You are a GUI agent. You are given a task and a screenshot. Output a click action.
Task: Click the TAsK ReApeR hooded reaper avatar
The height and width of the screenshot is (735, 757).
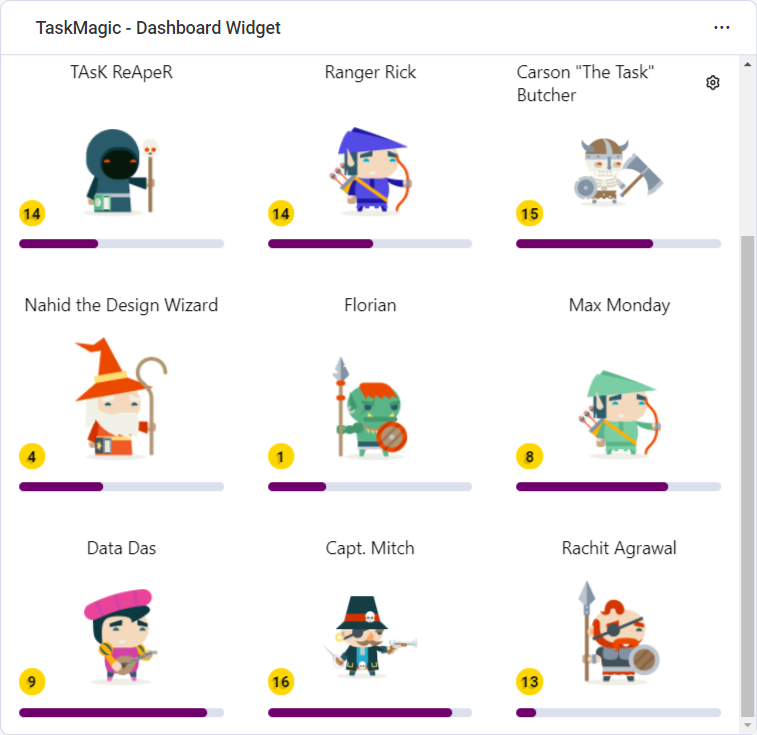[x=121, y=171]
